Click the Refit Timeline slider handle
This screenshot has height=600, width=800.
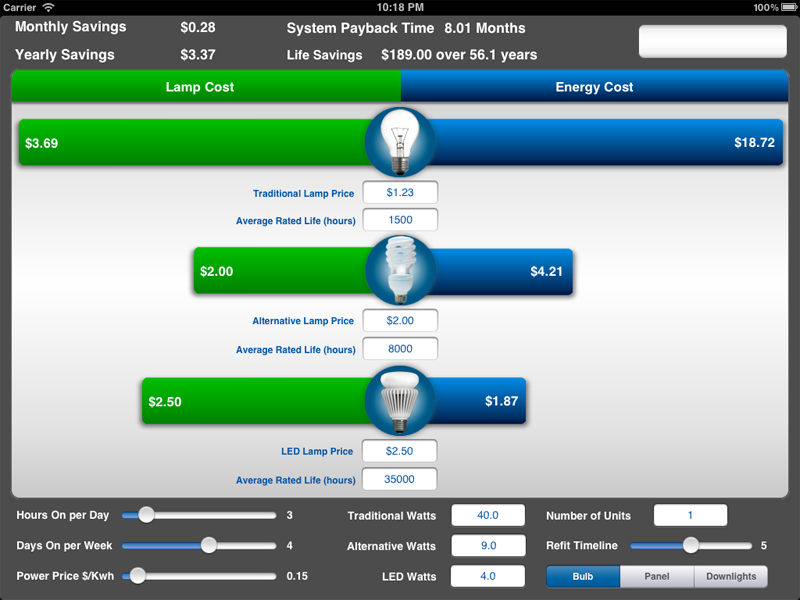click(690, 546)
